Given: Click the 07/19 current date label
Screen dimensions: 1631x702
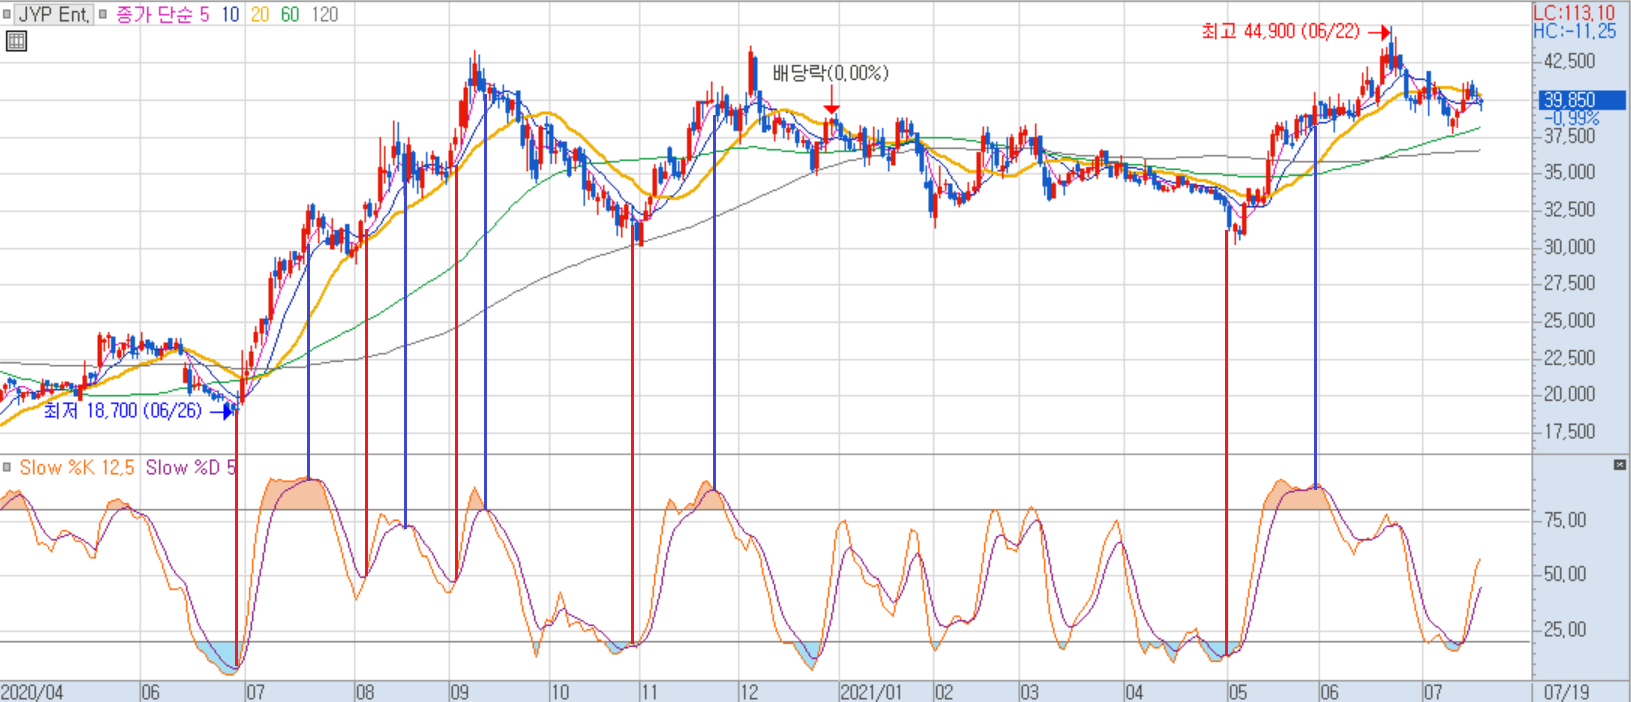Looking at the screenshot, I should click(1566, 692).
